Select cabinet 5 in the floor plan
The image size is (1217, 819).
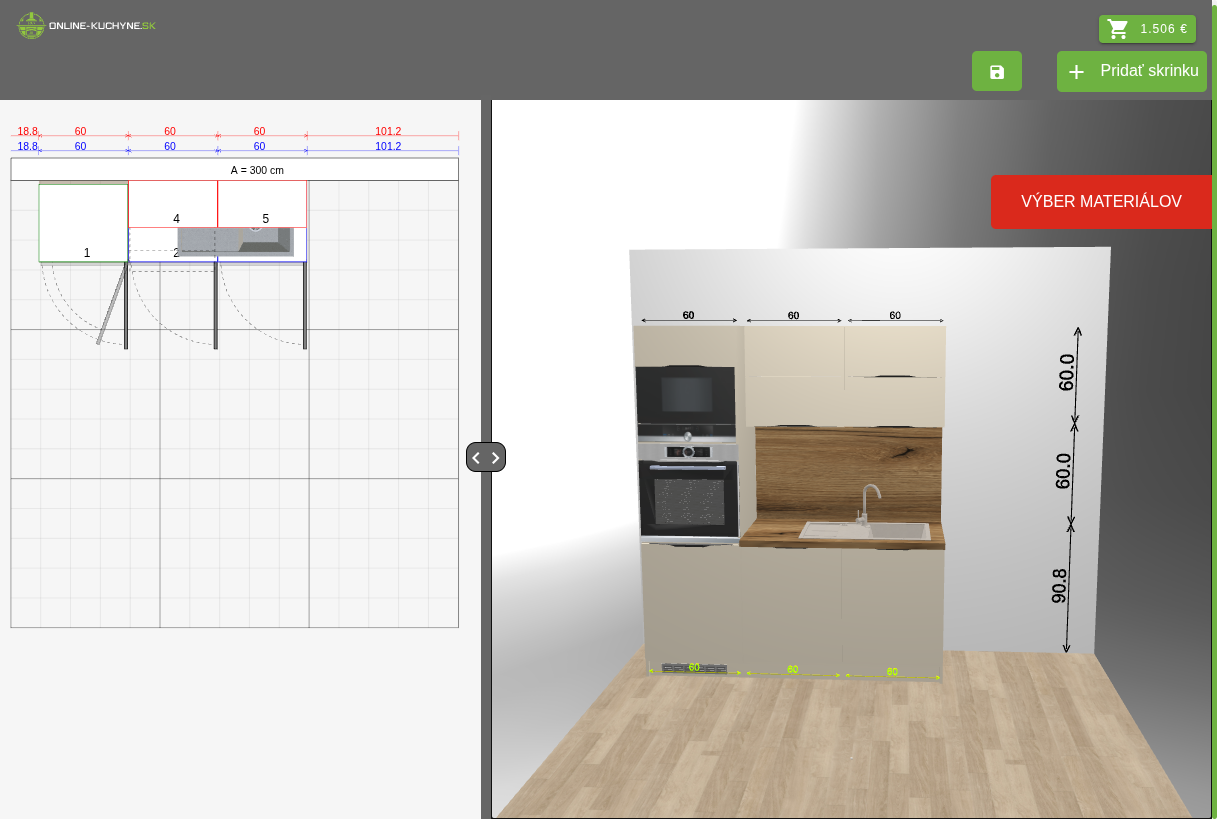262,204
